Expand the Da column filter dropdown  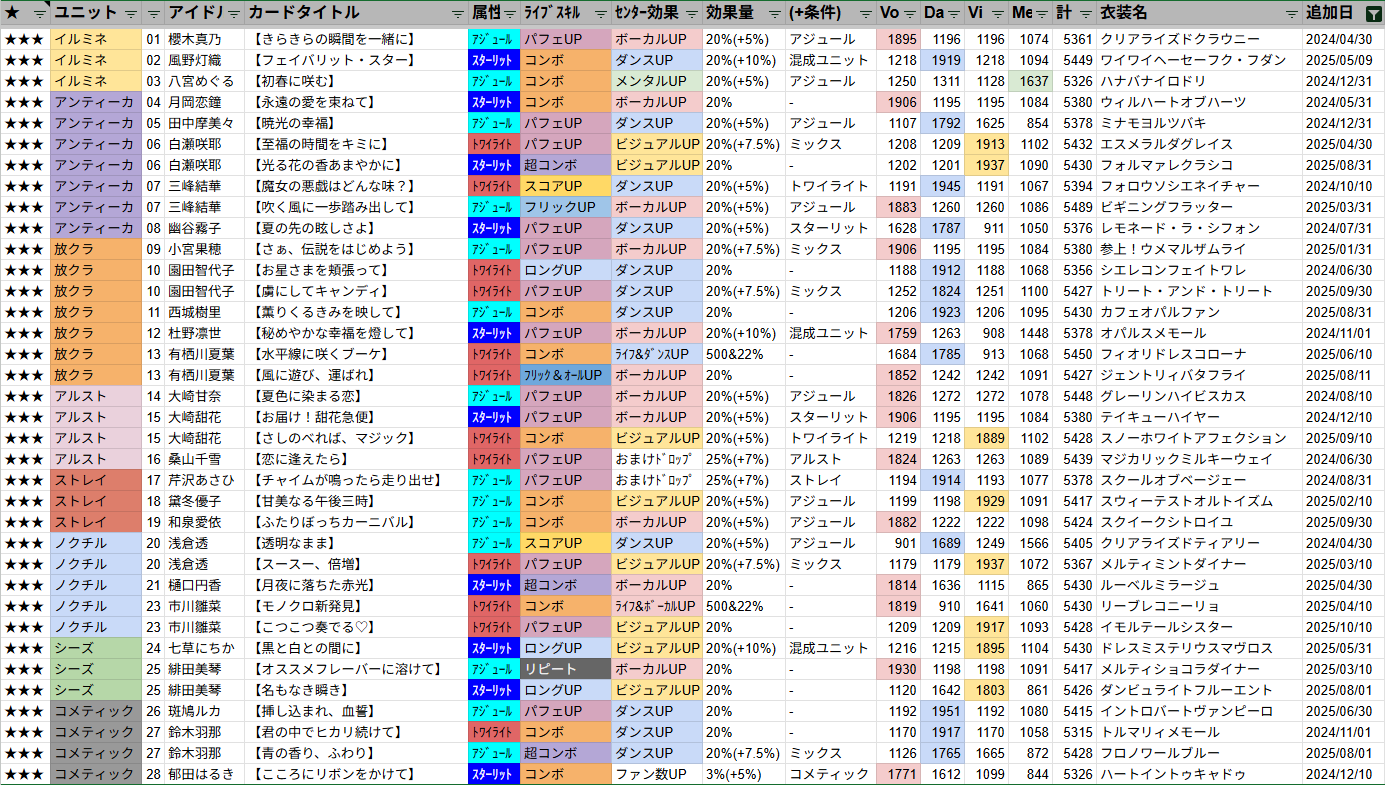coord(954,14)
